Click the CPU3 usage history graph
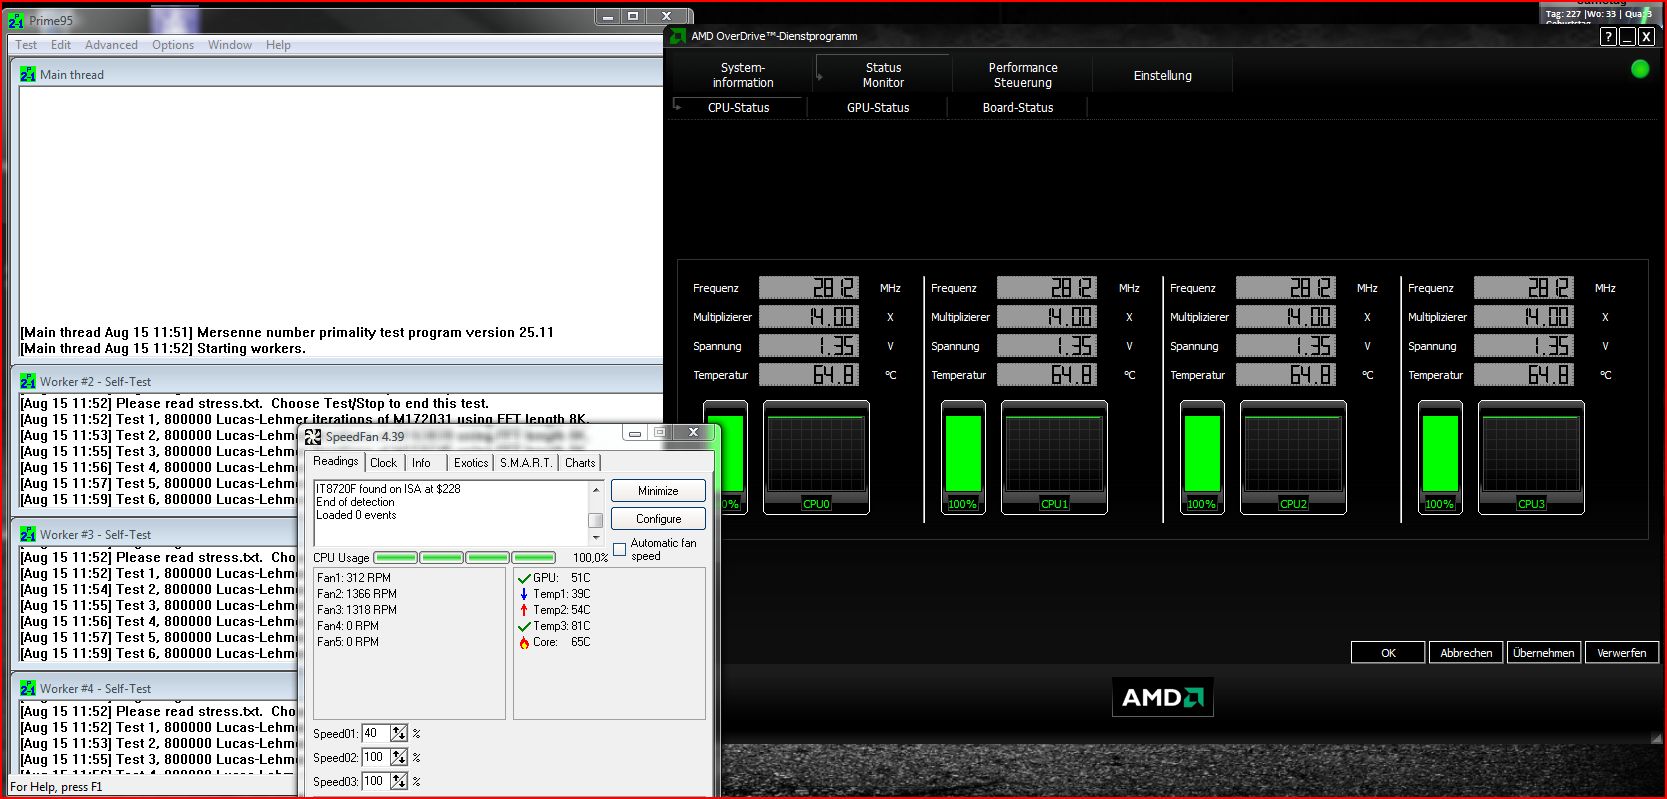The image size is (1667, 799). pyautogui.click(x=1531, y=458)
